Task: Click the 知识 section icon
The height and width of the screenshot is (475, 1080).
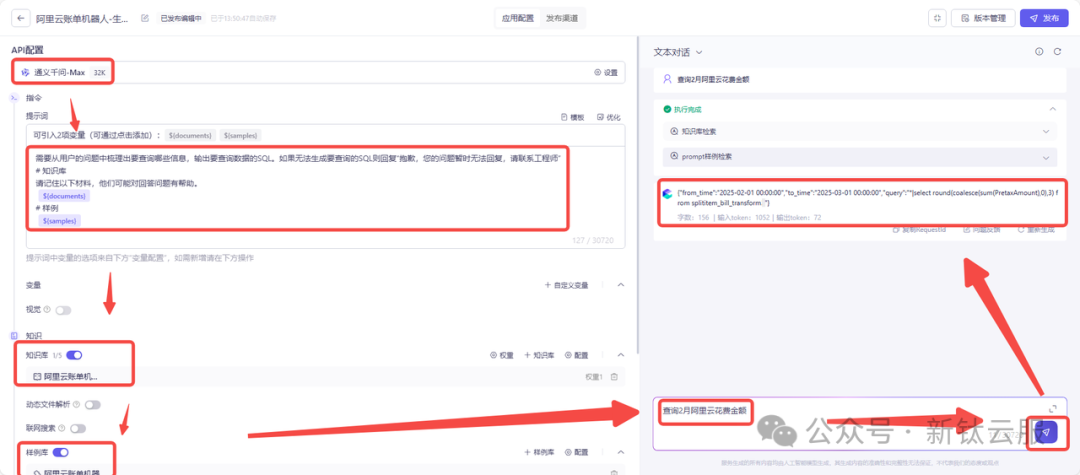Action: 13,336
